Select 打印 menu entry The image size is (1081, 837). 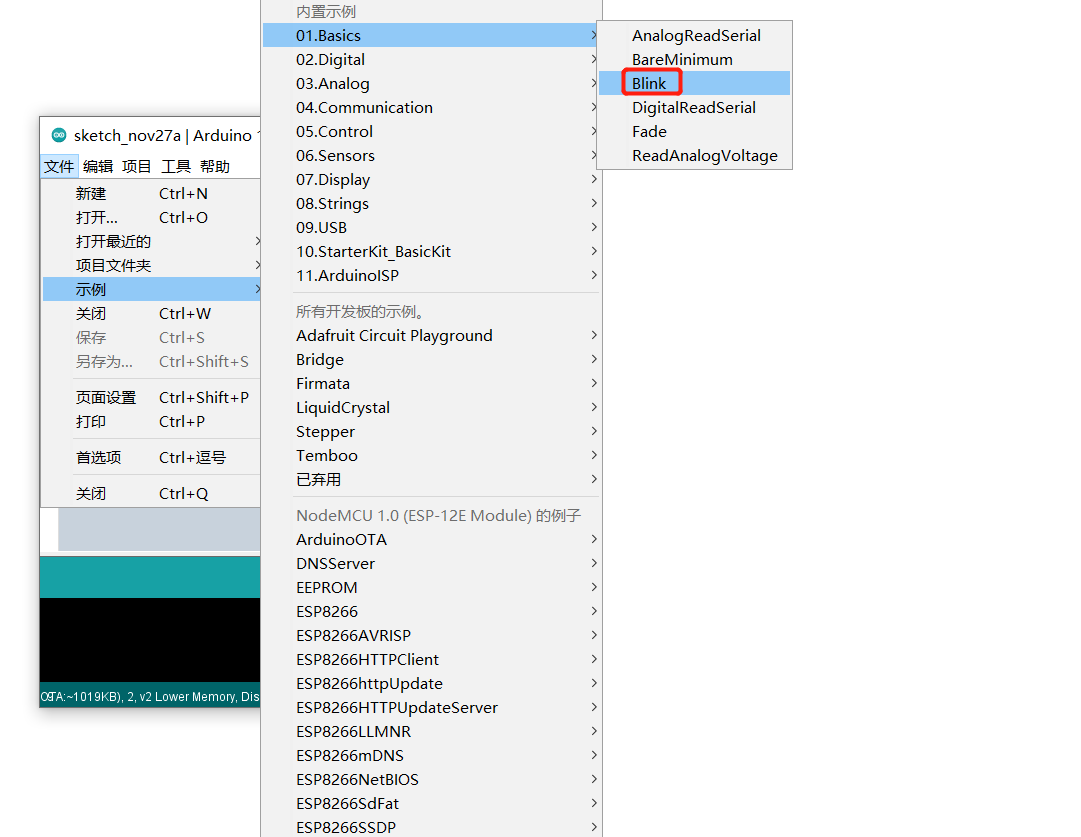152,422
